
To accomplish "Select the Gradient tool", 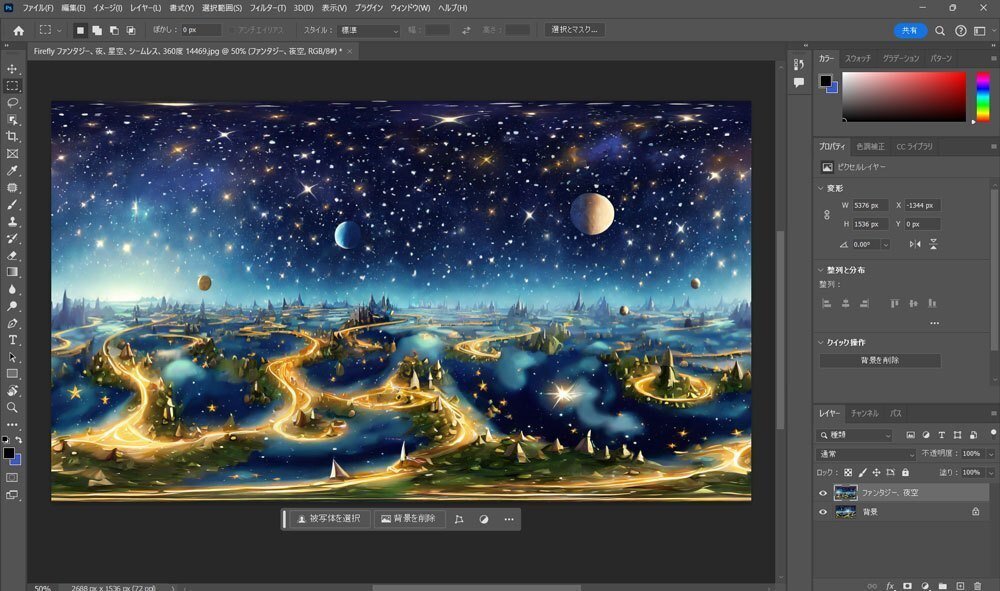I will [12, 272].
